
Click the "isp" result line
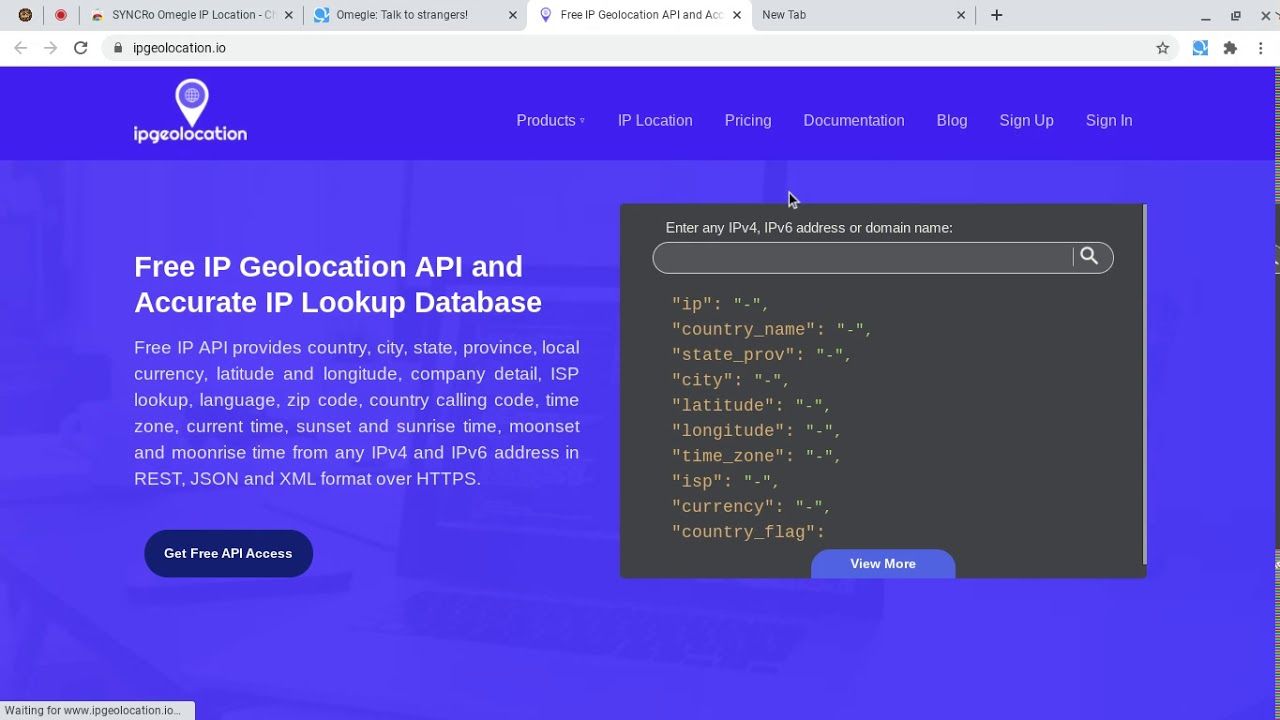(x=726, y=482)
